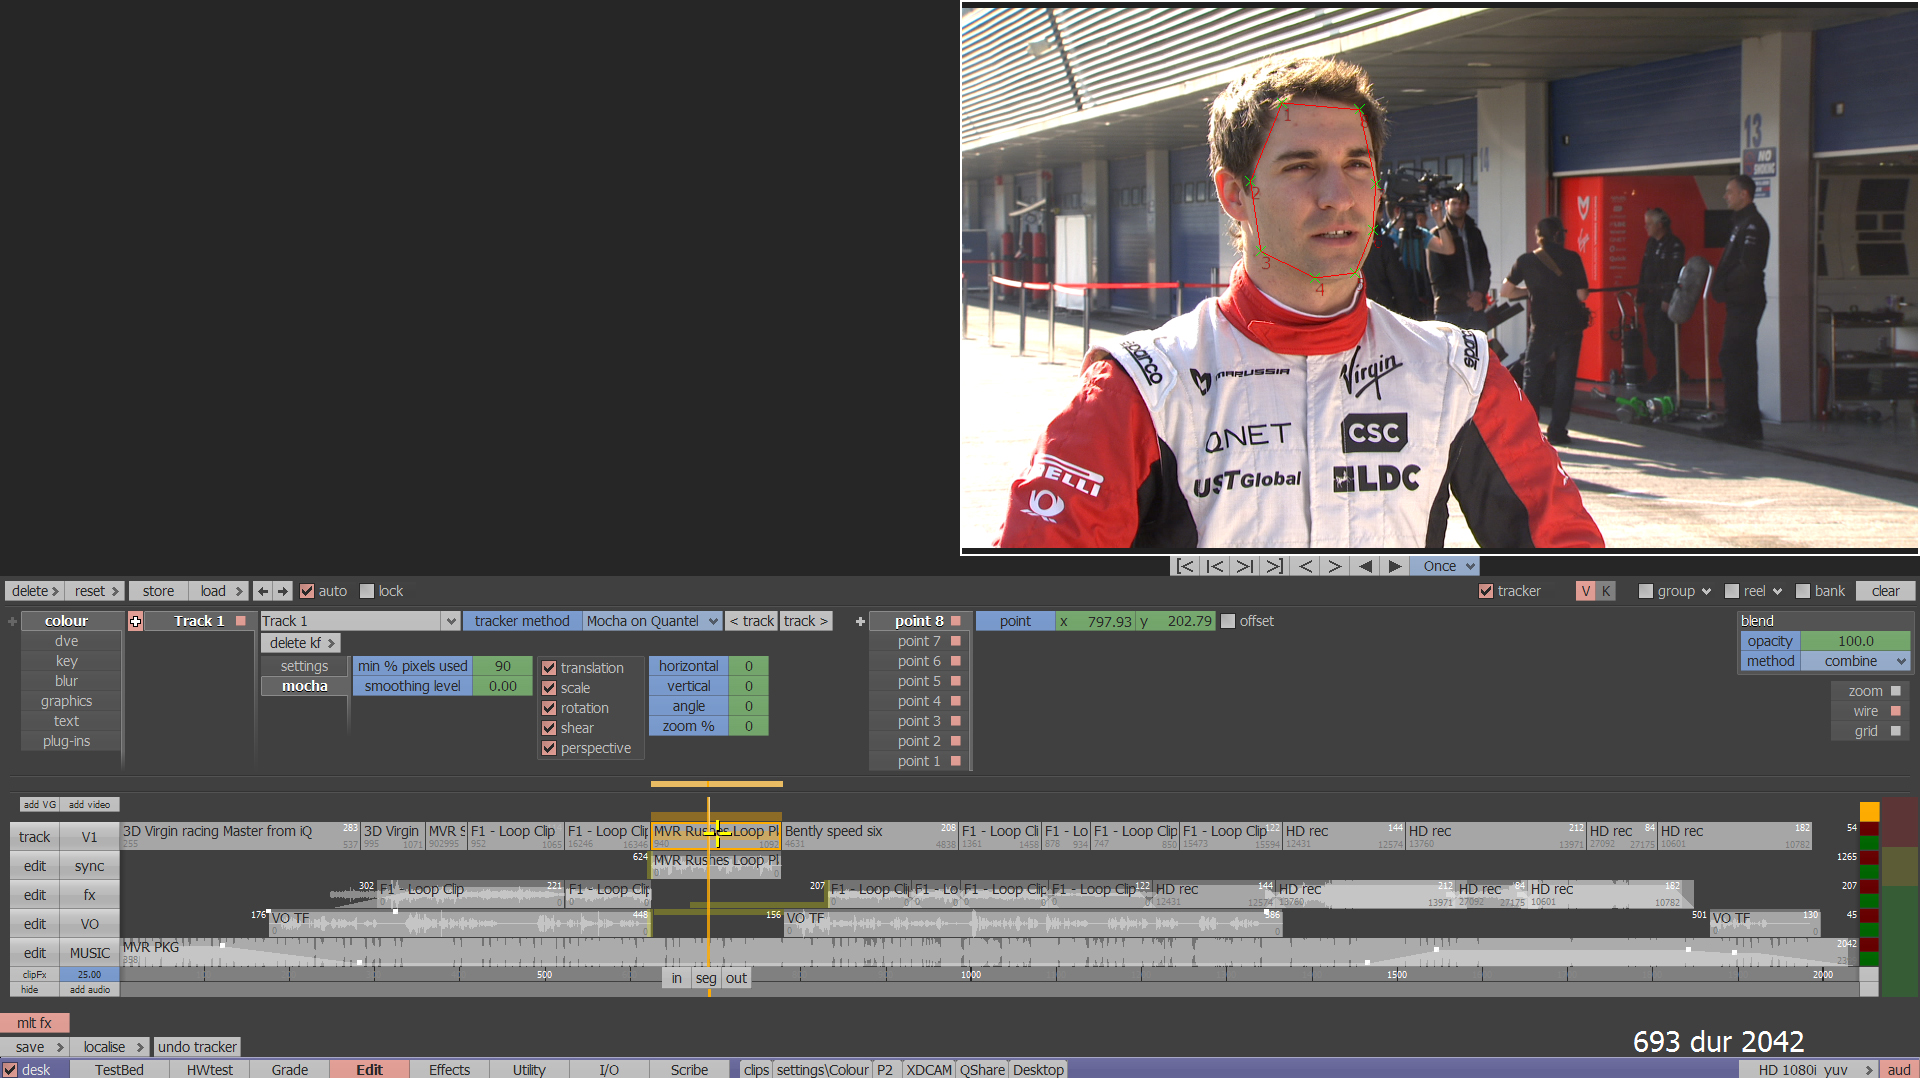This screenshot has height=1078, width=1920.
Task: Click the plus icon left of Track 1
Action: tap(136, 621)
